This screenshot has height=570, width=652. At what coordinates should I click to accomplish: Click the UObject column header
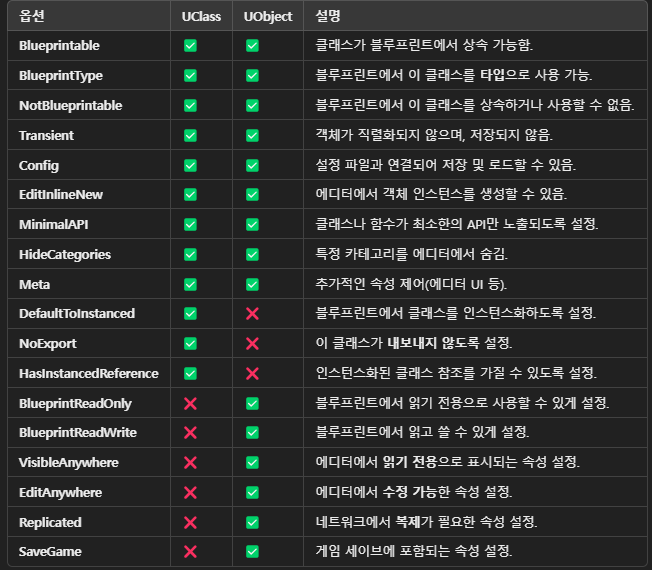tap(268, 16)
